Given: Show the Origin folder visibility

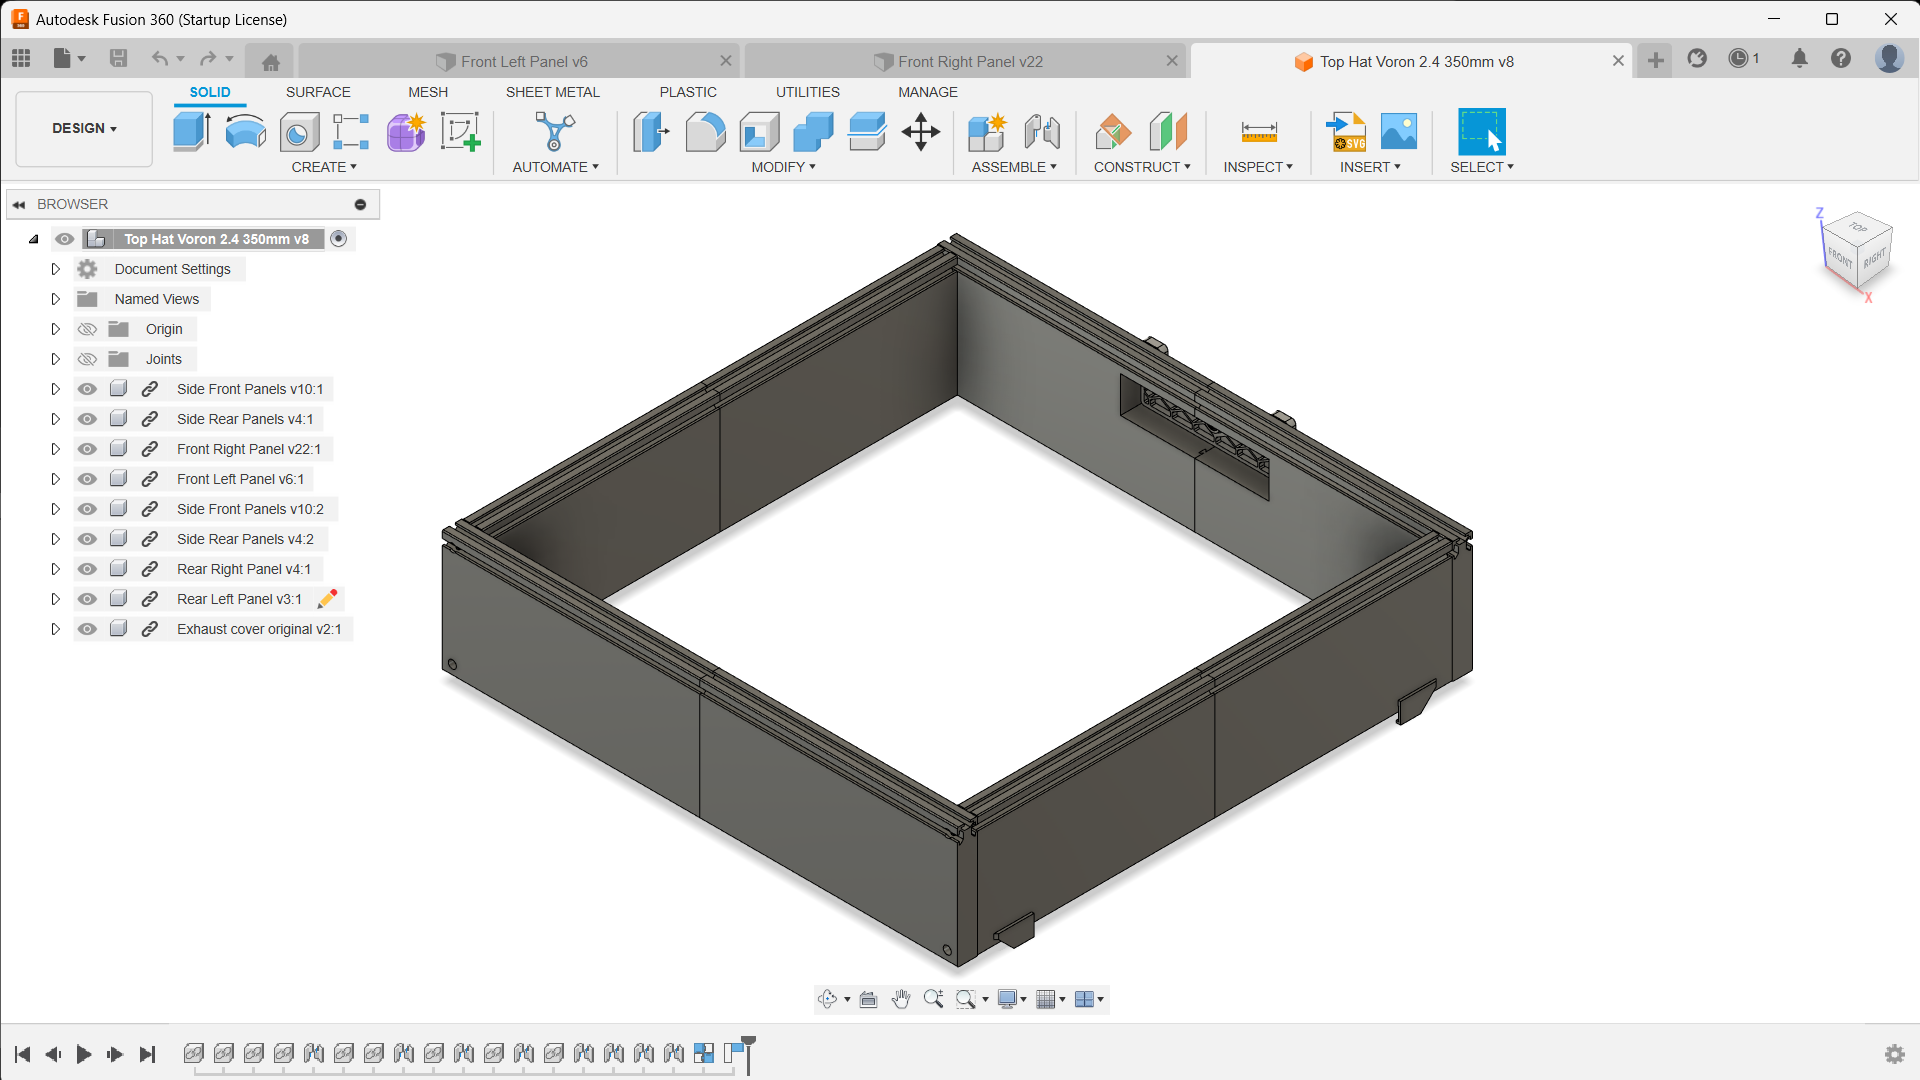Looking at the screenshot, I should pyautogui.click(x=87, y=328).
